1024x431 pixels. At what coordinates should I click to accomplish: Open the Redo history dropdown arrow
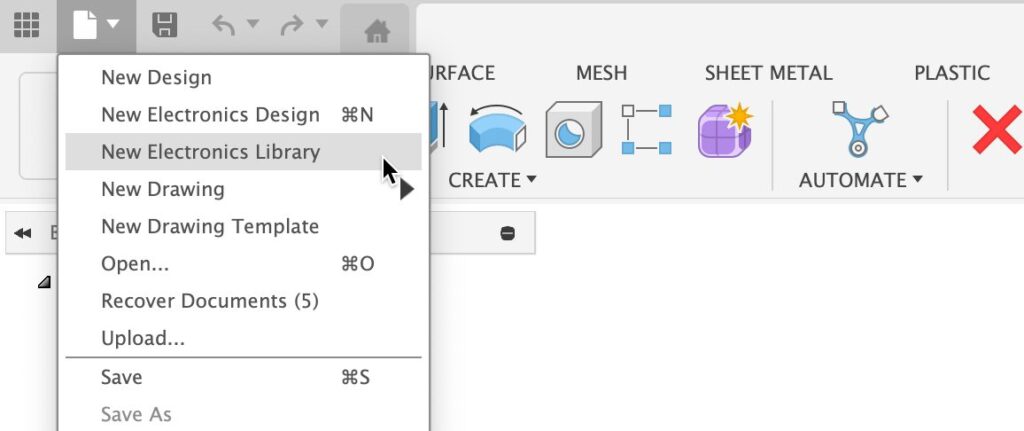click(x=320, y=24)
